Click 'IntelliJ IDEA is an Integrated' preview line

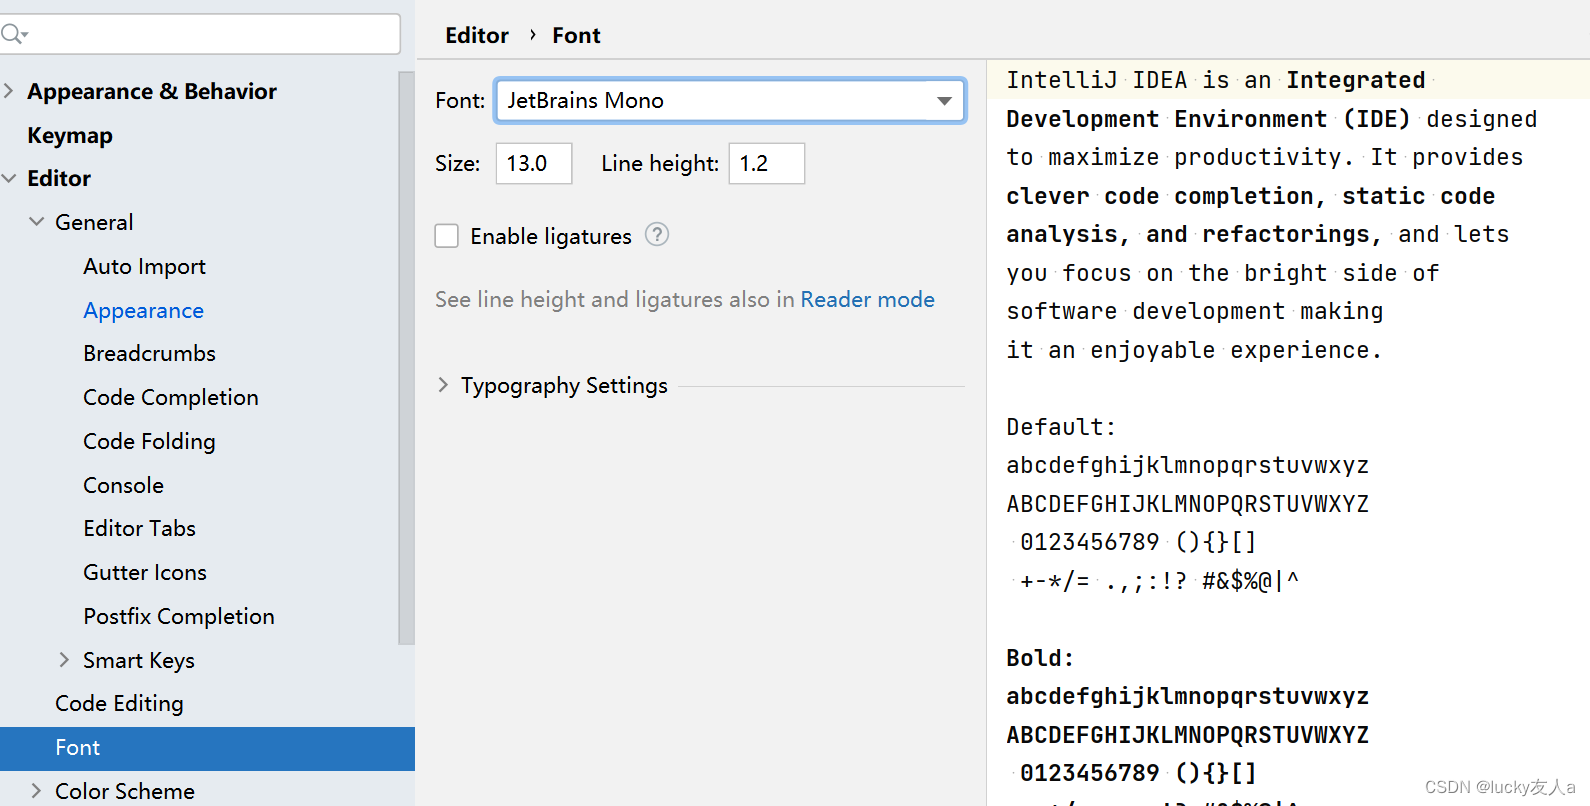(x=1216, y=80)
